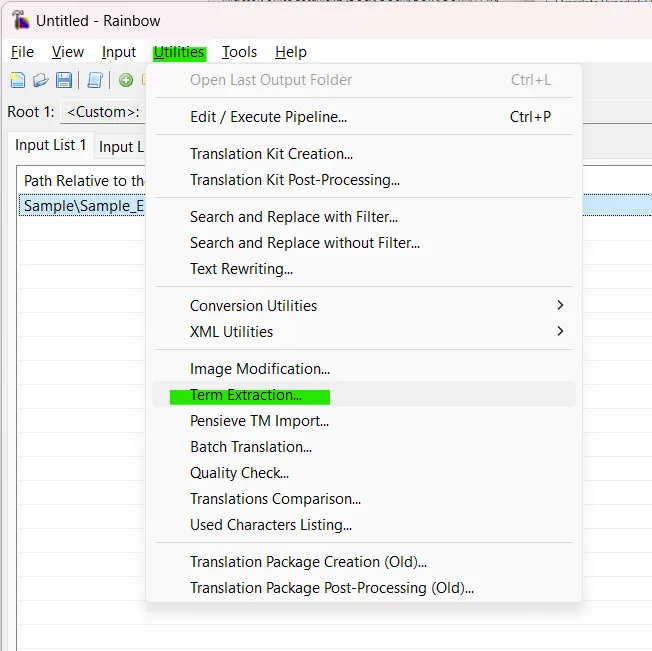Expand Conversion Utilities submenu

(x=364, y=306)
